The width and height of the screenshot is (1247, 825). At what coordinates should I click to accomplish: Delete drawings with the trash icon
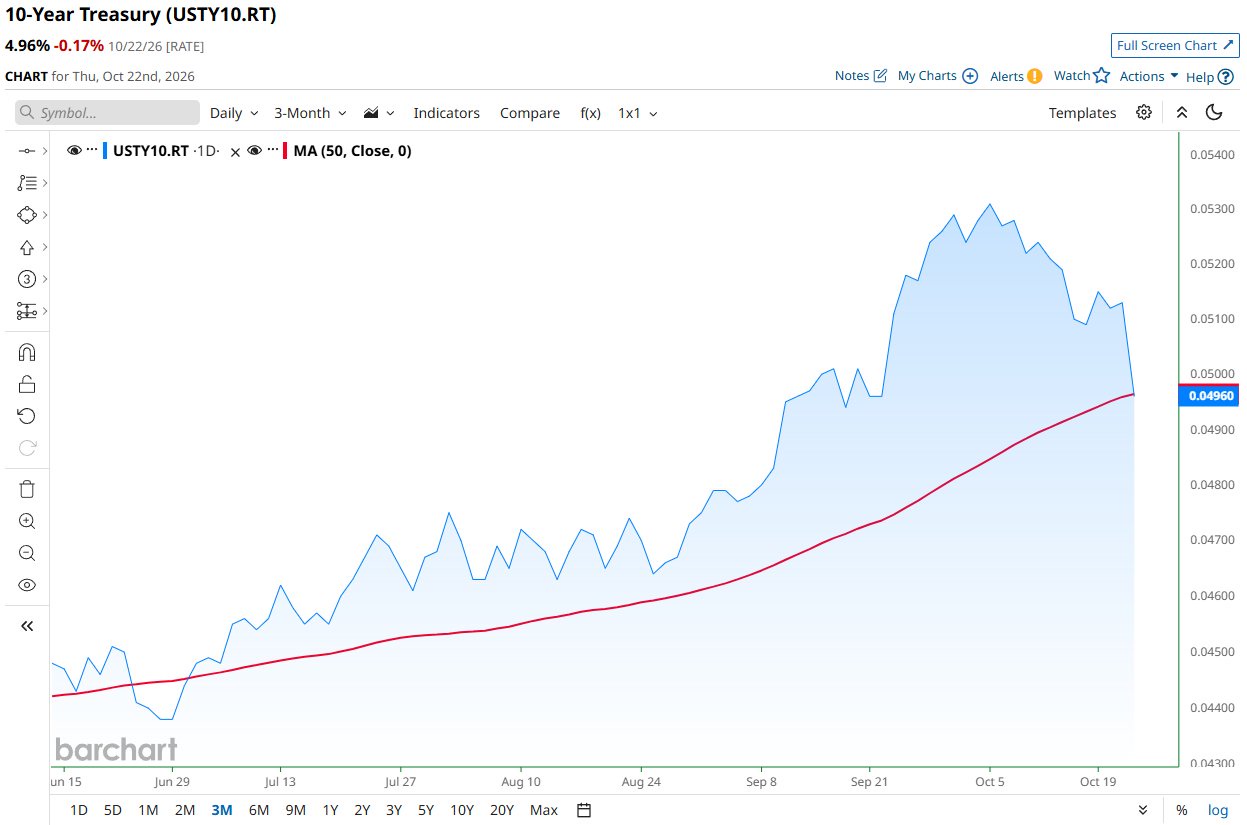(27, 489)
